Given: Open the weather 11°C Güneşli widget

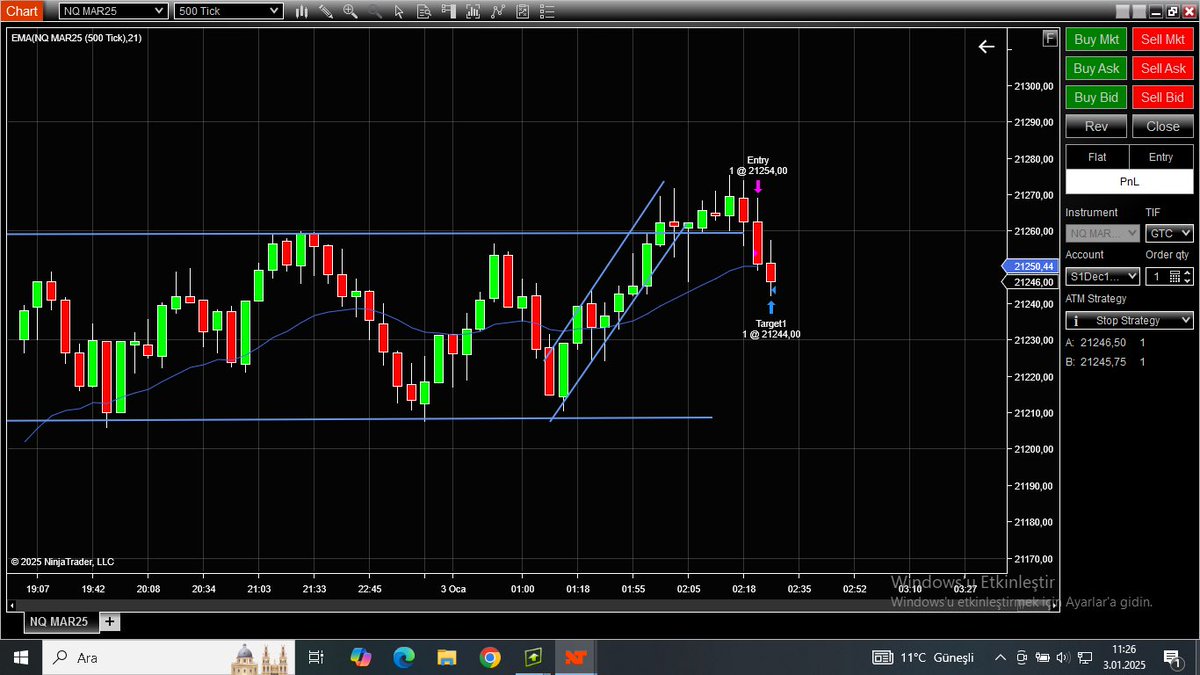Looking at the screenshot, I should pyautogui.click(x=923, y=657).
